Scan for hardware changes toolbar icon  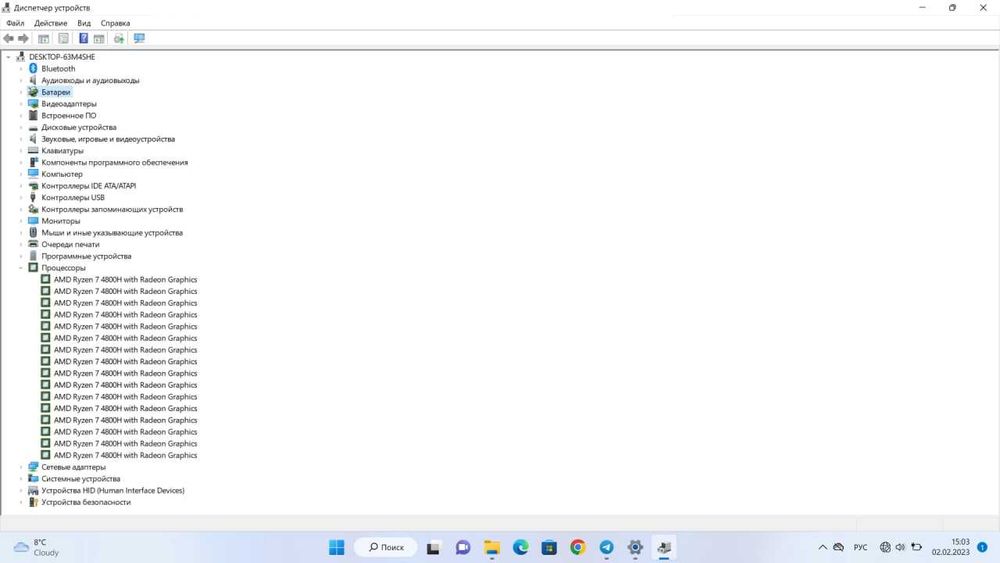119,39
